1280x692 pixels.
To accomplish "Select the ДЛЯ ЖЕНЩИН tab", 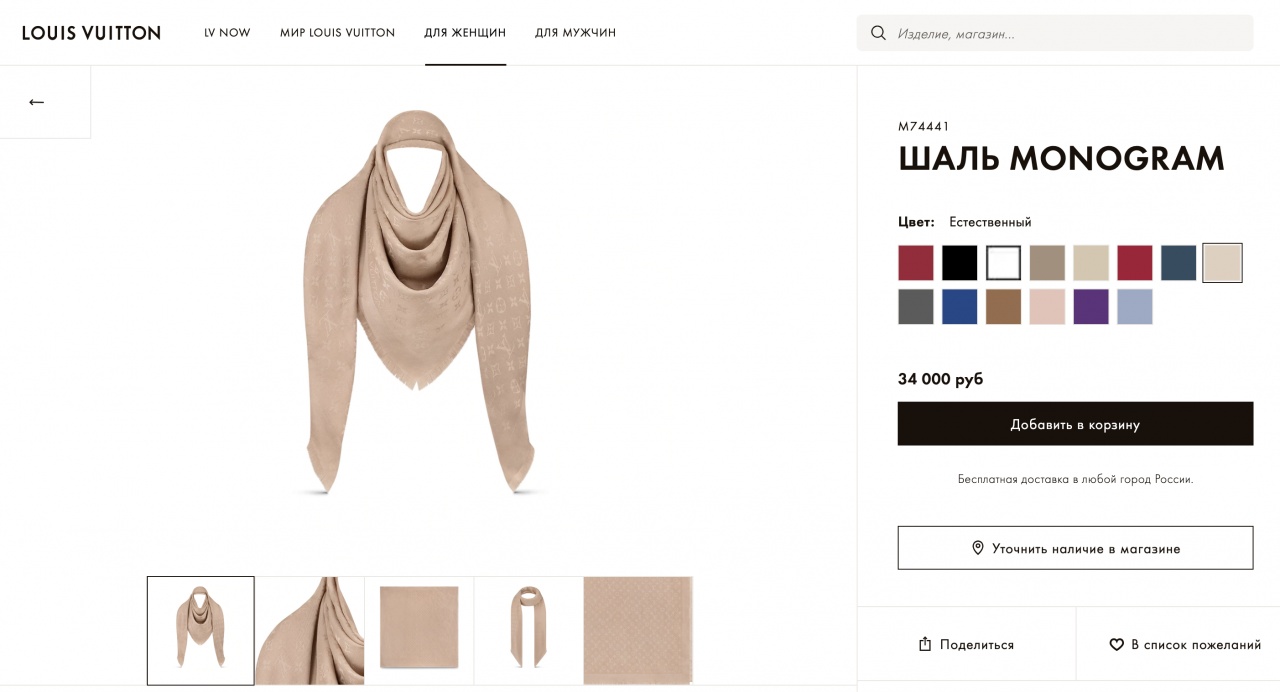I will 465,33.
